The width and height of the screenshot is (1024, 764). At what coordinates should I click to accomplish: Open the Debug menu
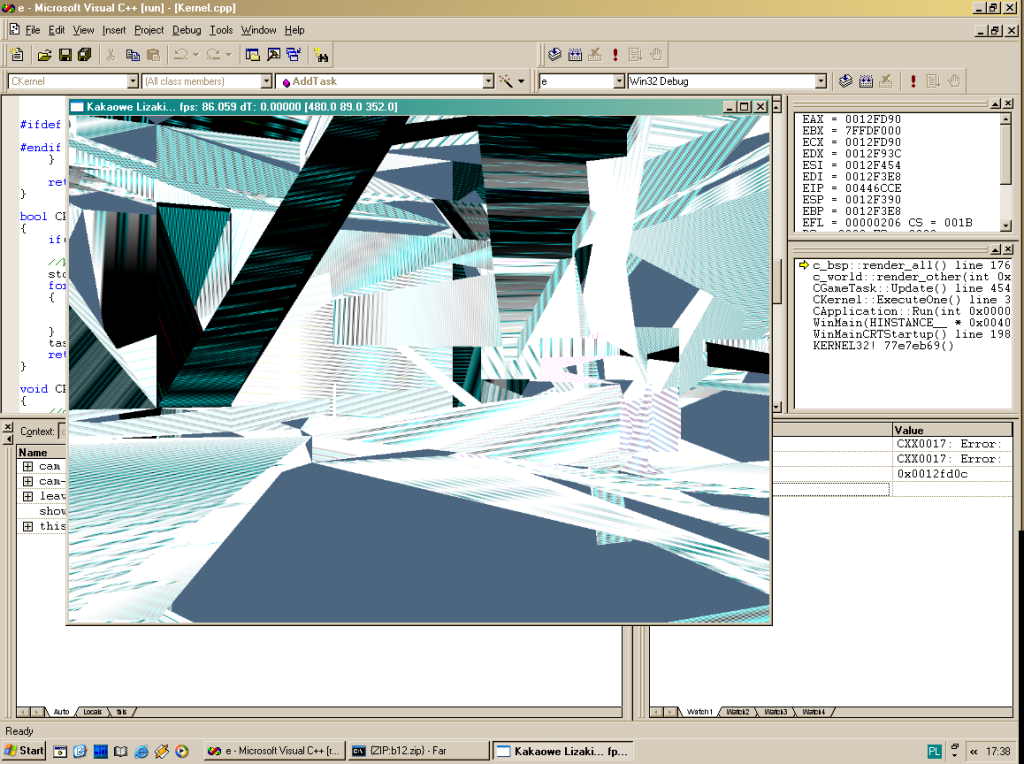186,30
